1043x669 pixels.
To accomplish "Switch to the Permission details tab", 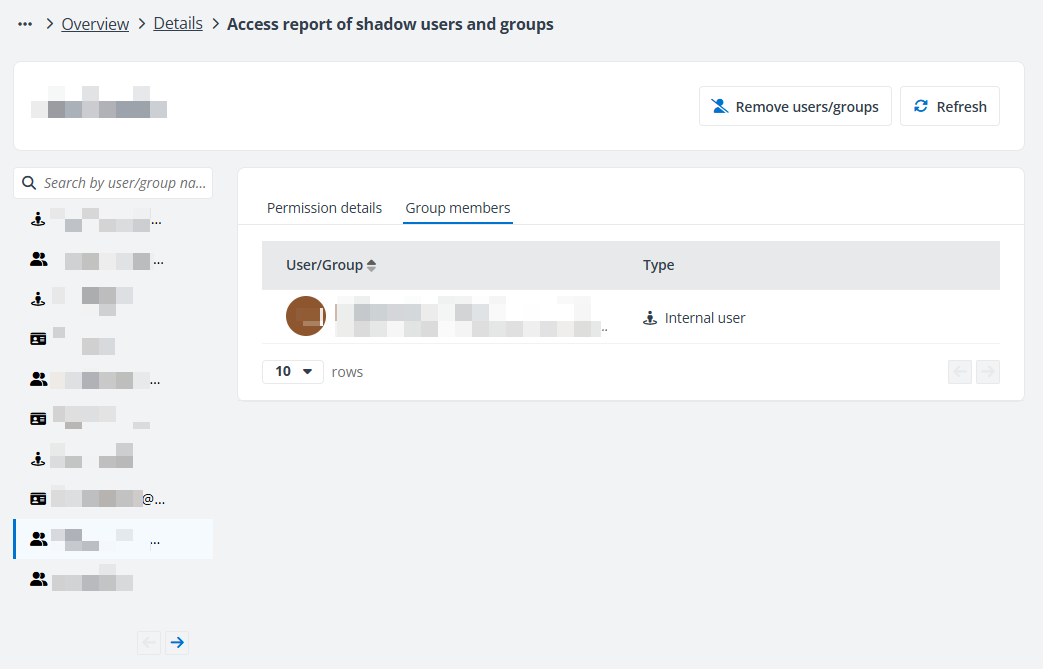I will [324, 207].
